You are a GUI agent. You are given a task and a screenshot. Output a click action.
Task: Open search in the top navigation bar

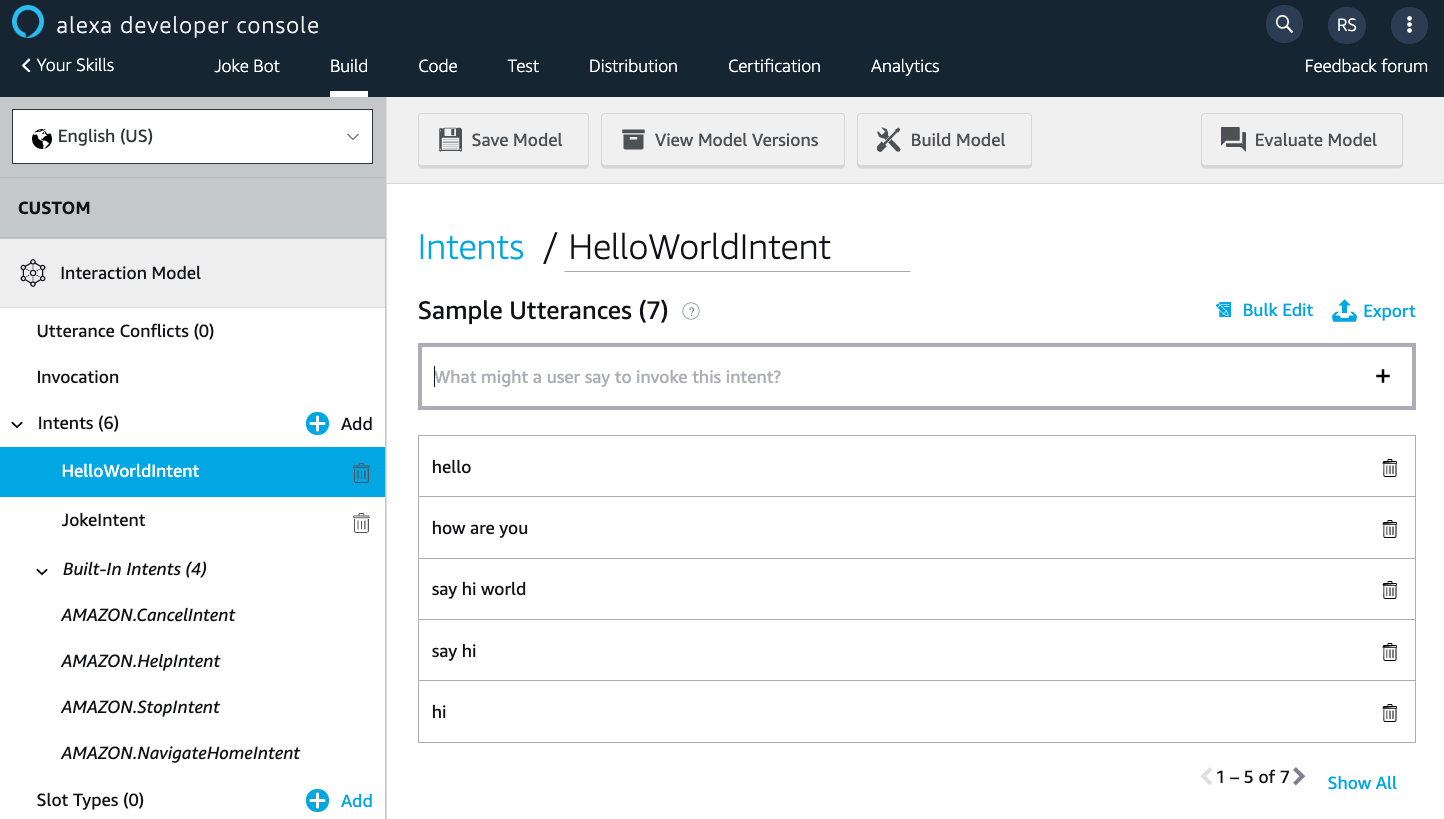point(1284,24)
